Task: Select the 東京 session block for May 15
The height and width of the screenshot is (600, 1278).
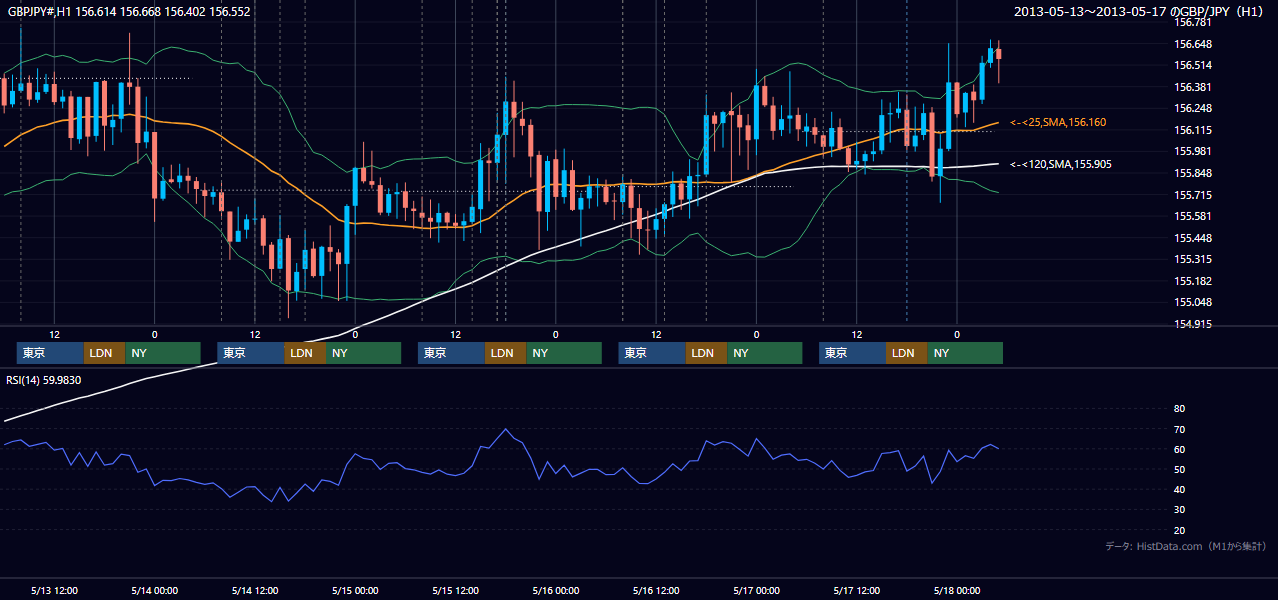Action: tap(451, 353)
